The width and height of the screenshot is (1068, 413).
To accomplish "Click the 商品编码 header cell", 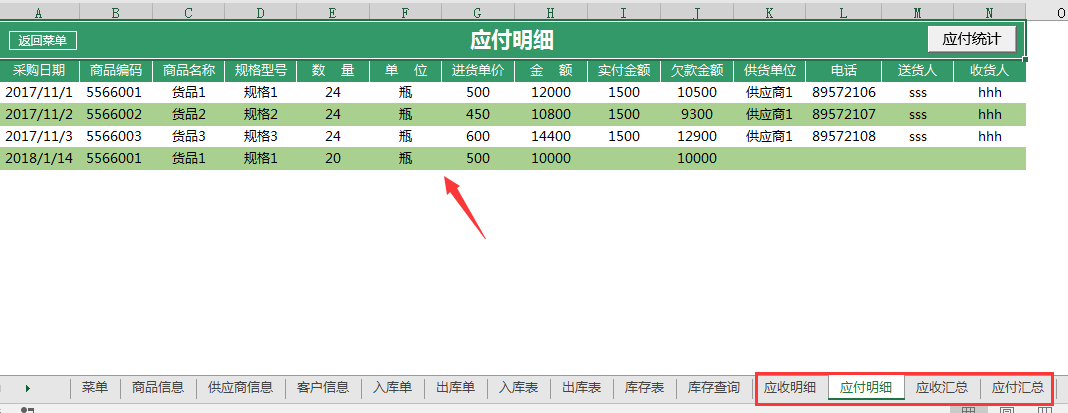I will pyautogui.click(x=116, y=70).
